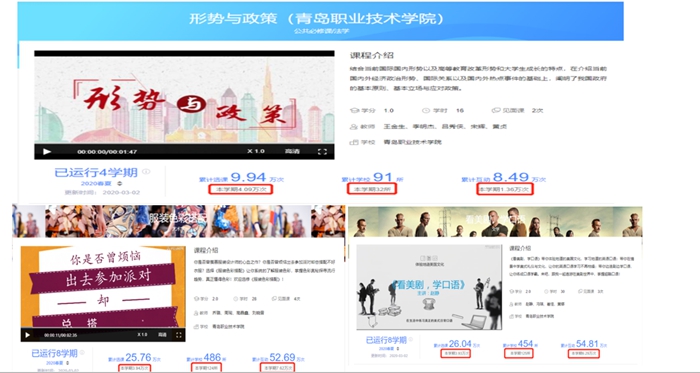The height and width of the screenshot is (373, 700).
Task: Click the info icon next to 已运行8学期 left
Action: click(82, 352)
